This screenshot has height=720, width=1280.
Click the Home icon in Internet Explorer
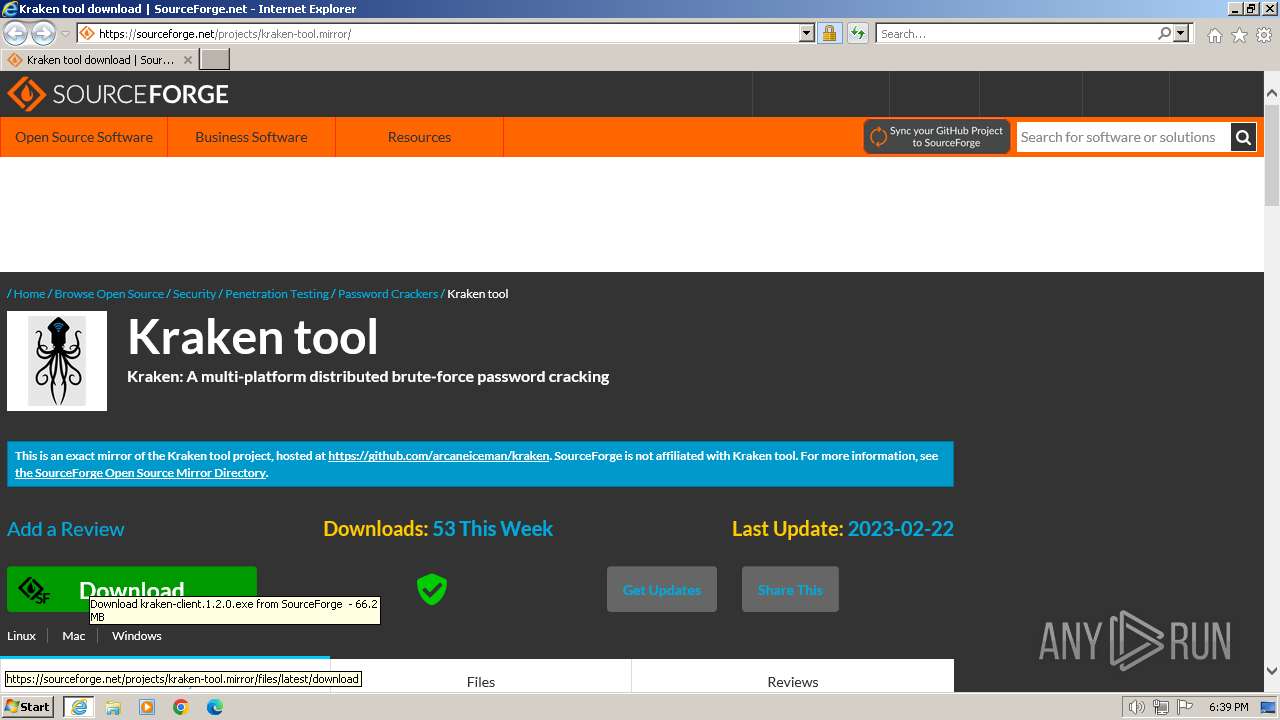click(x=1214, y=35)
